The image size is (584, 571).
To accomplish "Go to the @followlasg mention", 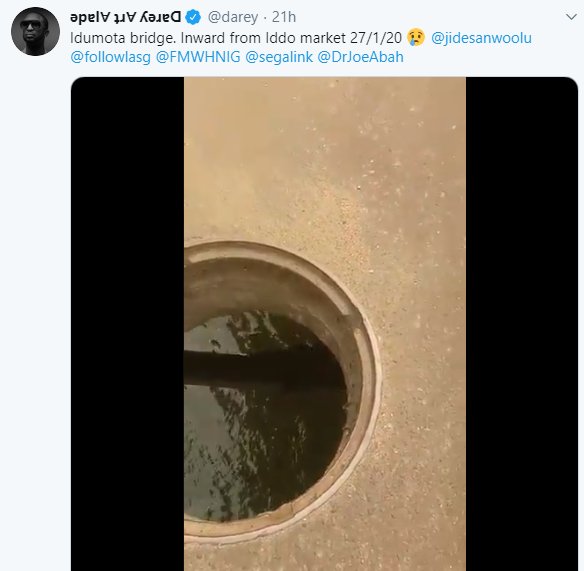I will coord(111,57).
